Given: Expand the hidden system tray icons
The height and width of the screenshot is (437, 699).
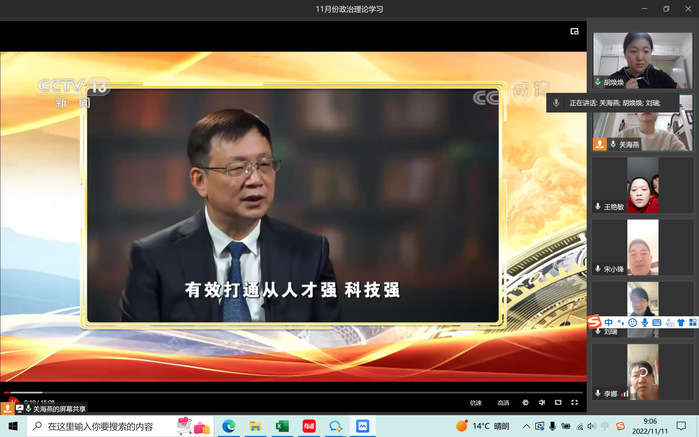Looking at the screenshot, I should (x=526, y=426).
